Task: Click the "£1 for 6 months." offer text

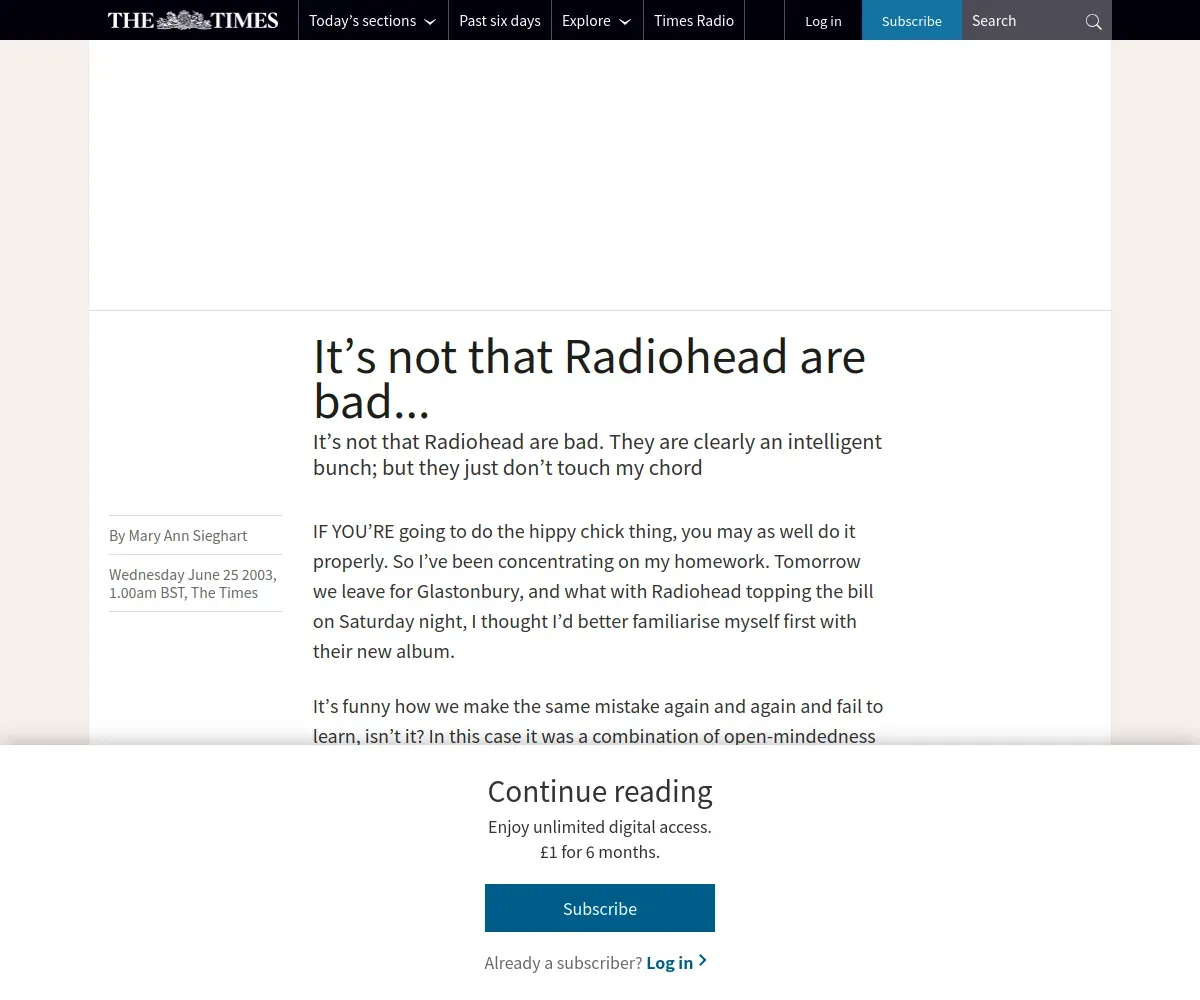Action: 600,852
